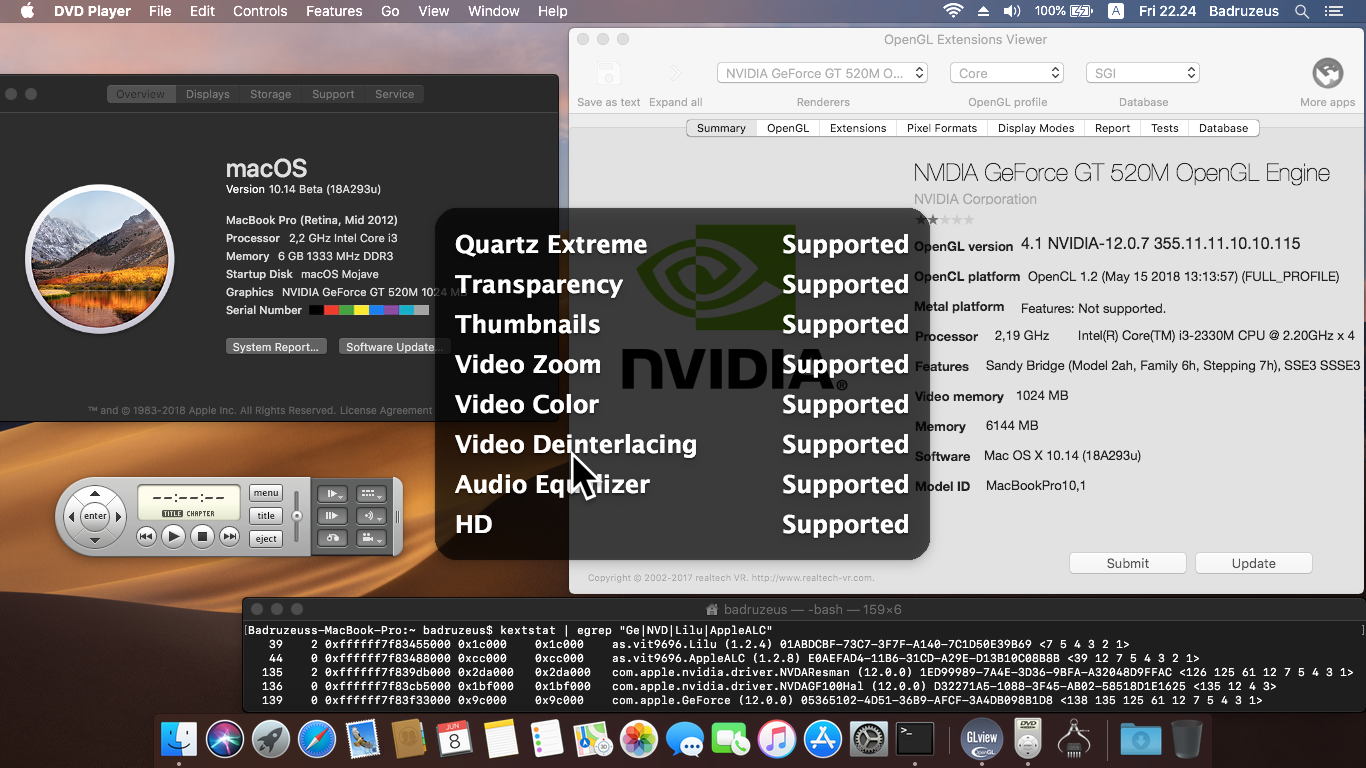The width and height of the screenshot is (1366, 768).
Task: Open the Database SGI dropdown
Action: click(1142, 73)
